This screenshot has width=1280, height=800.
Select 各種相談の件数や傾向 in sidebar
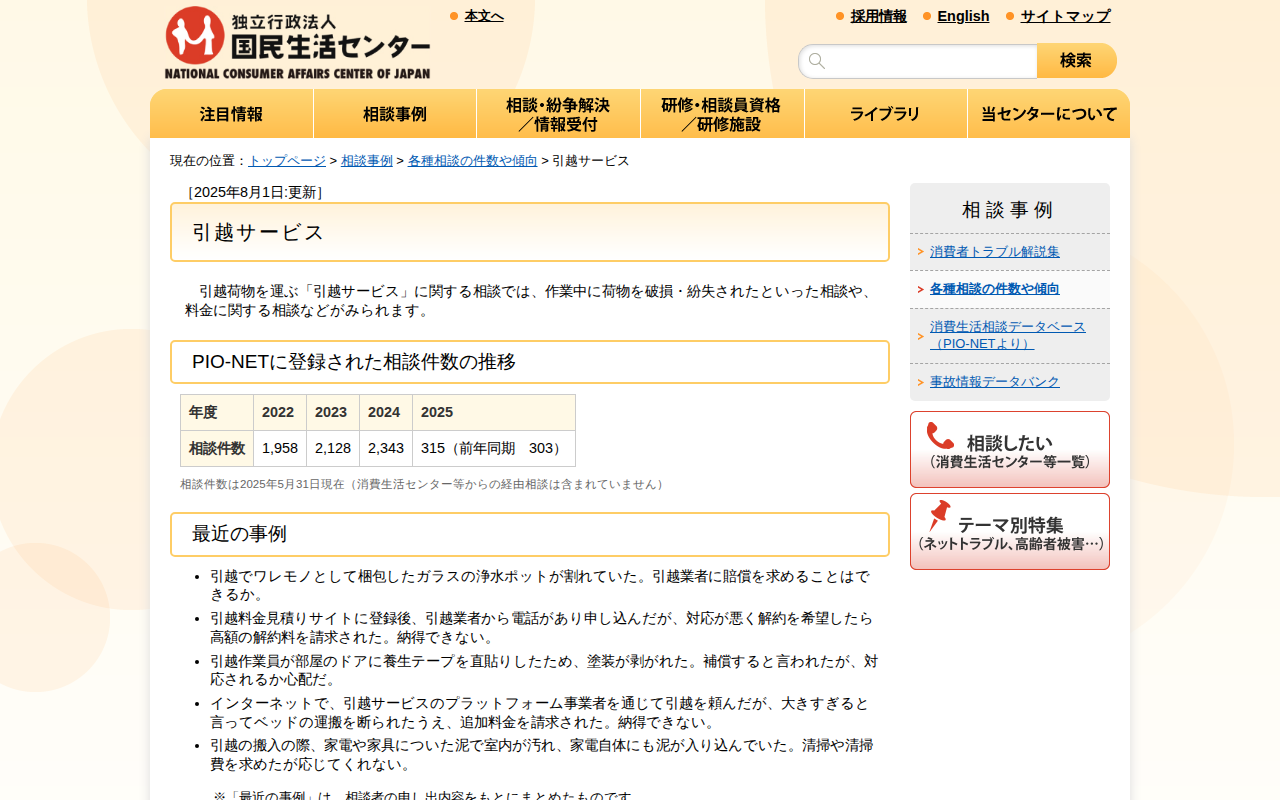pos(995,289)
